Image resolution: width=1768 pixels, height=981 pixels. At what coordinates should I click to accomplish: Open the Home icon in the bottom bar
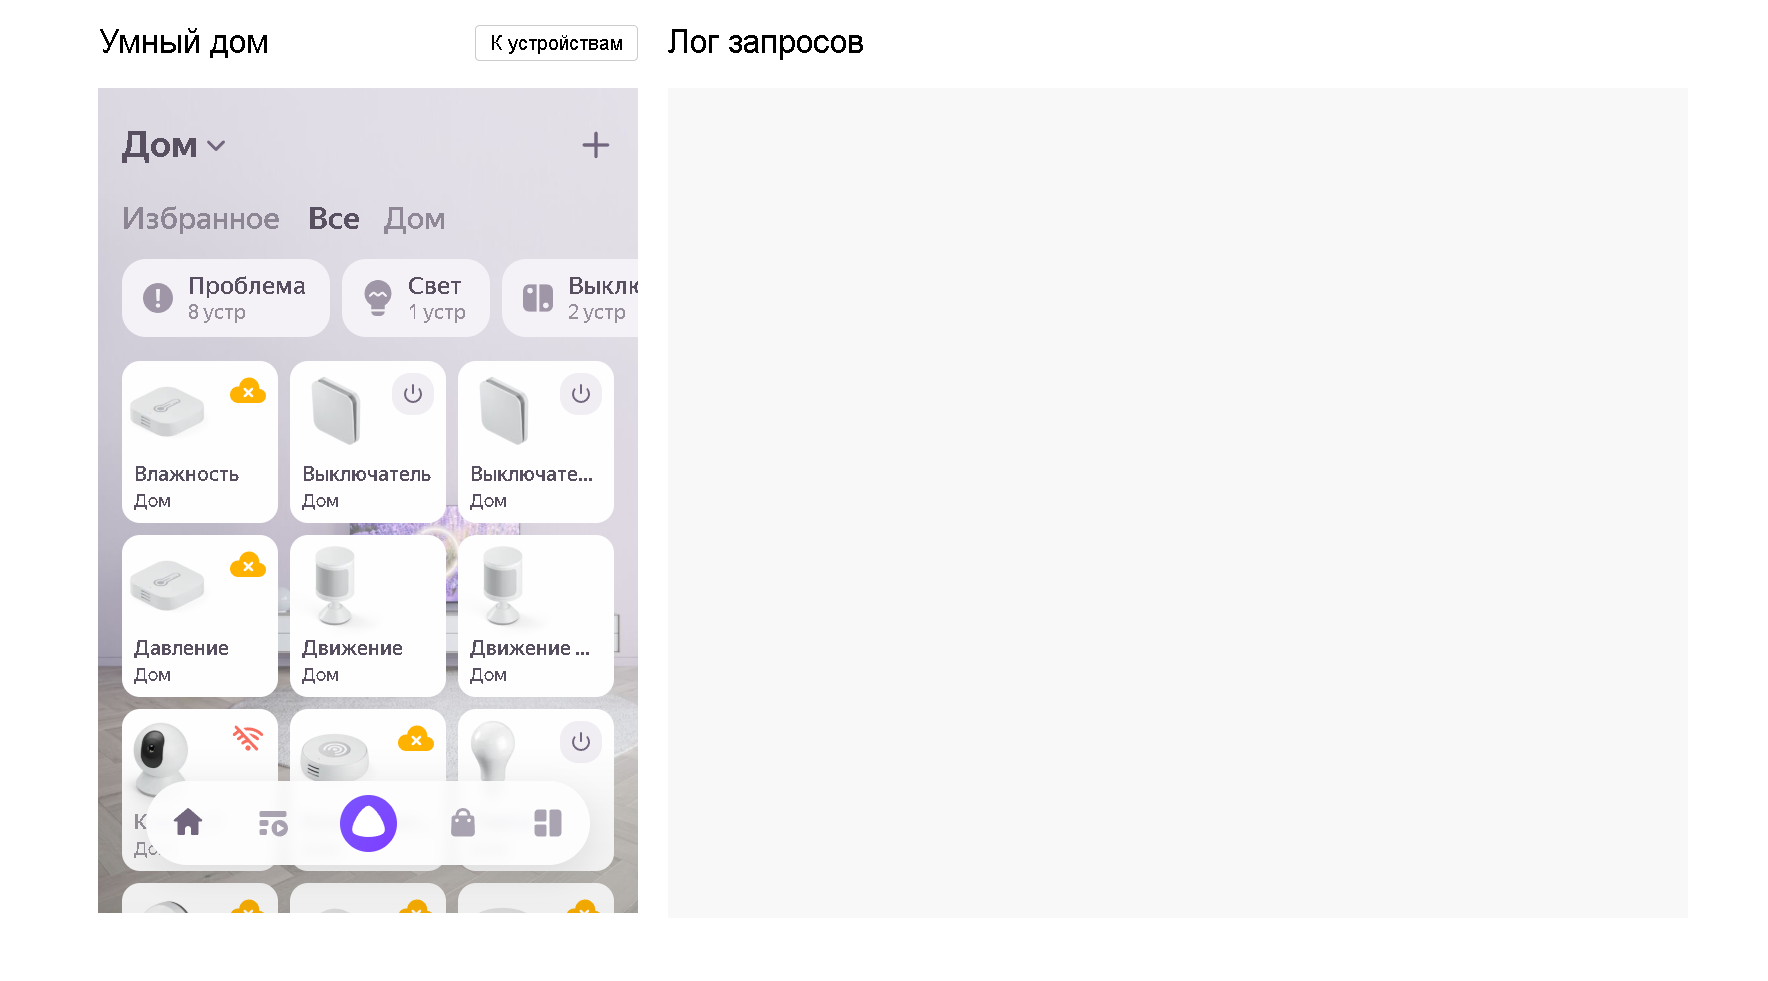click(x=188, y=823)
